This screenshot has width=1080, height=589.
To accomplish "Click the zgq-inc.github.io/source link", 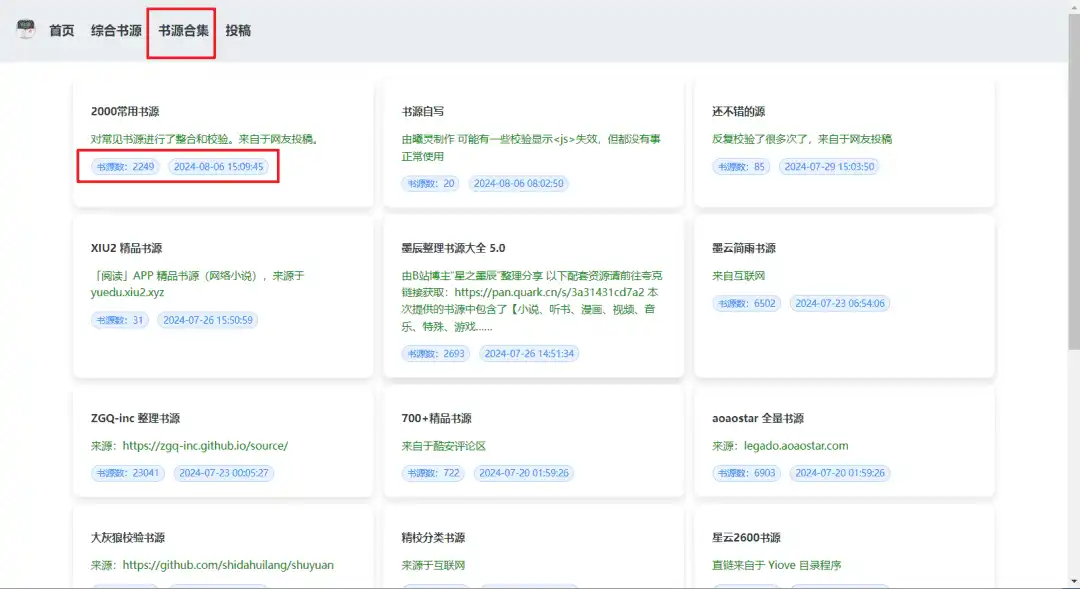I will (x=205, y=446).
